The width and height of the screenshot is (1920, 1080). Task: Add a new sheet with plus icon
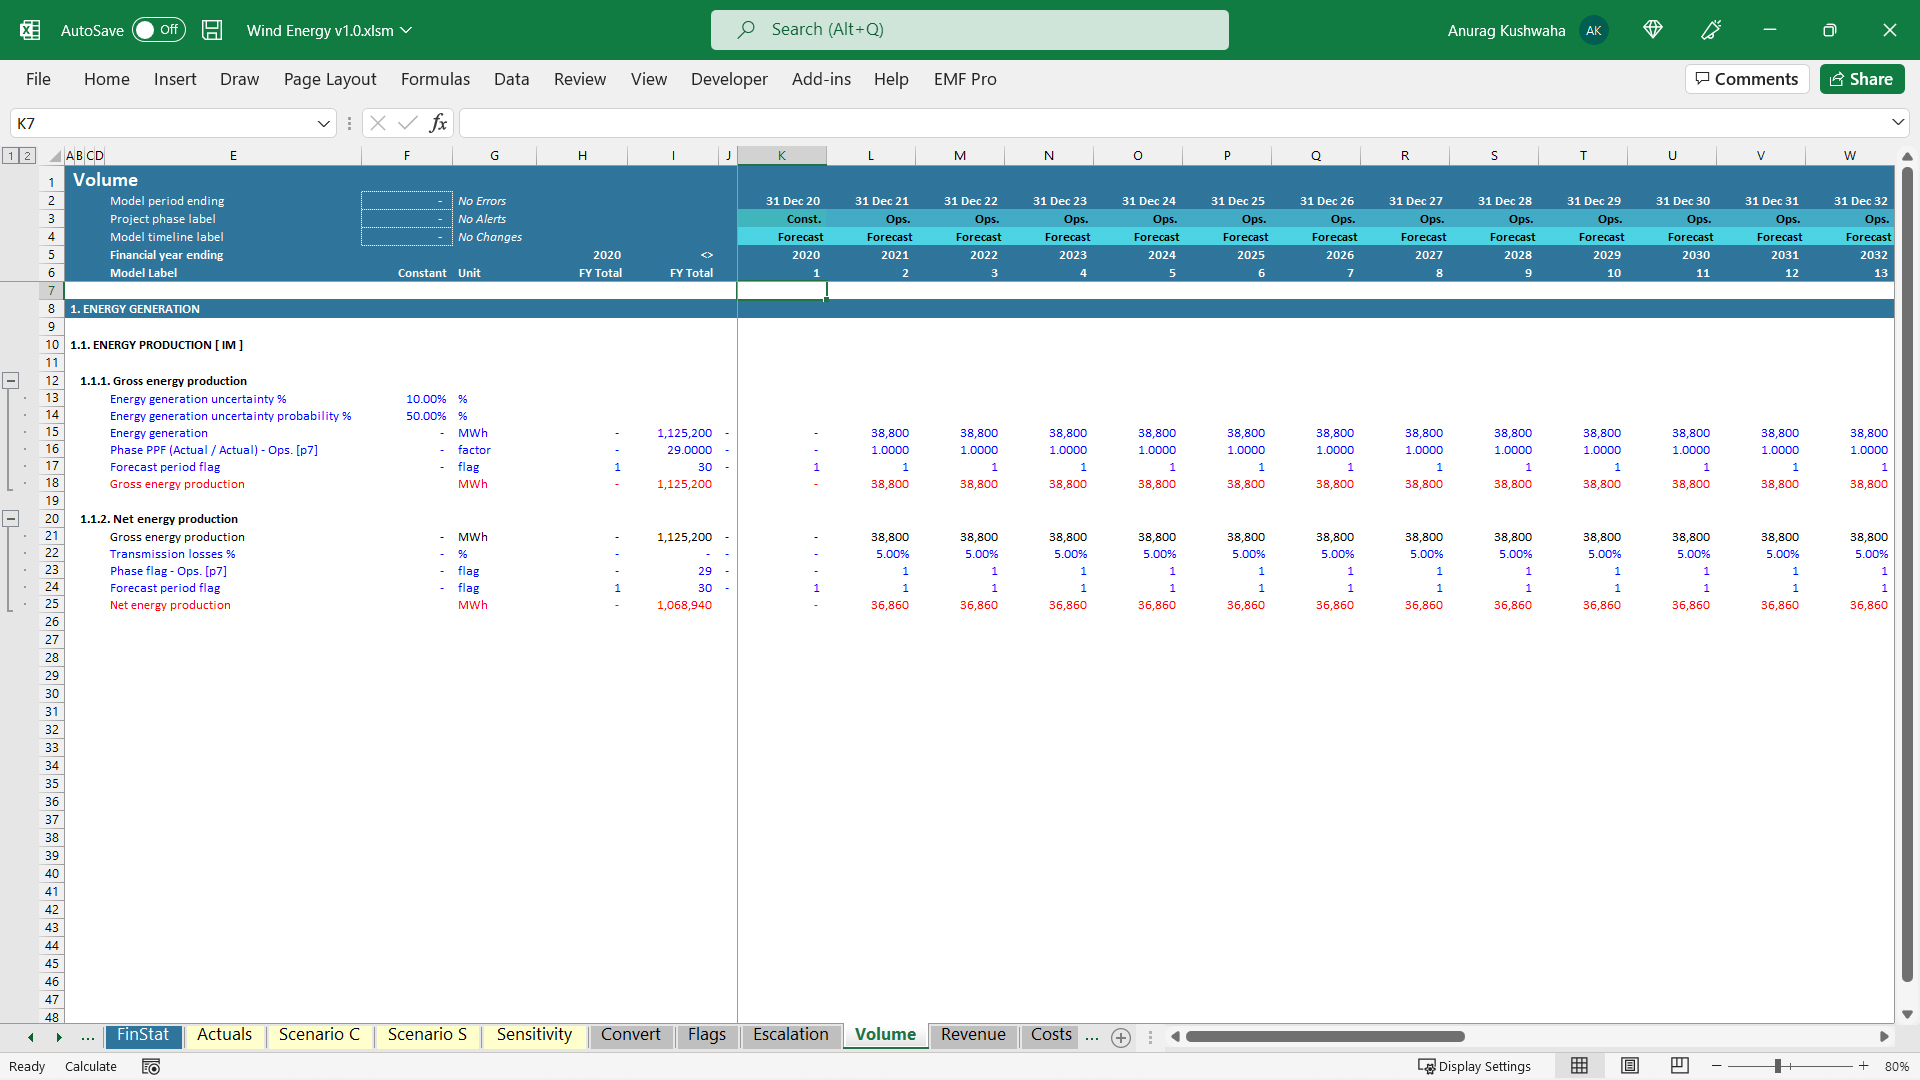1121,1038
